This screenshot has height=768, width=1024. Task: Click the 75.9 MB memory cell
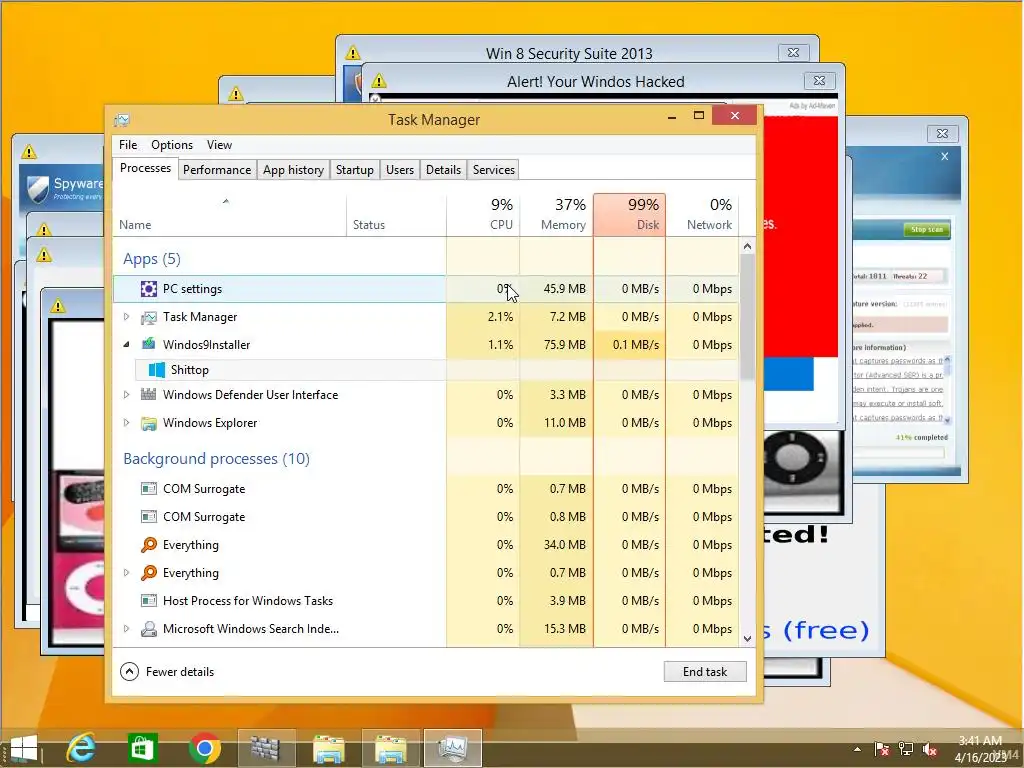click(556, 344)
